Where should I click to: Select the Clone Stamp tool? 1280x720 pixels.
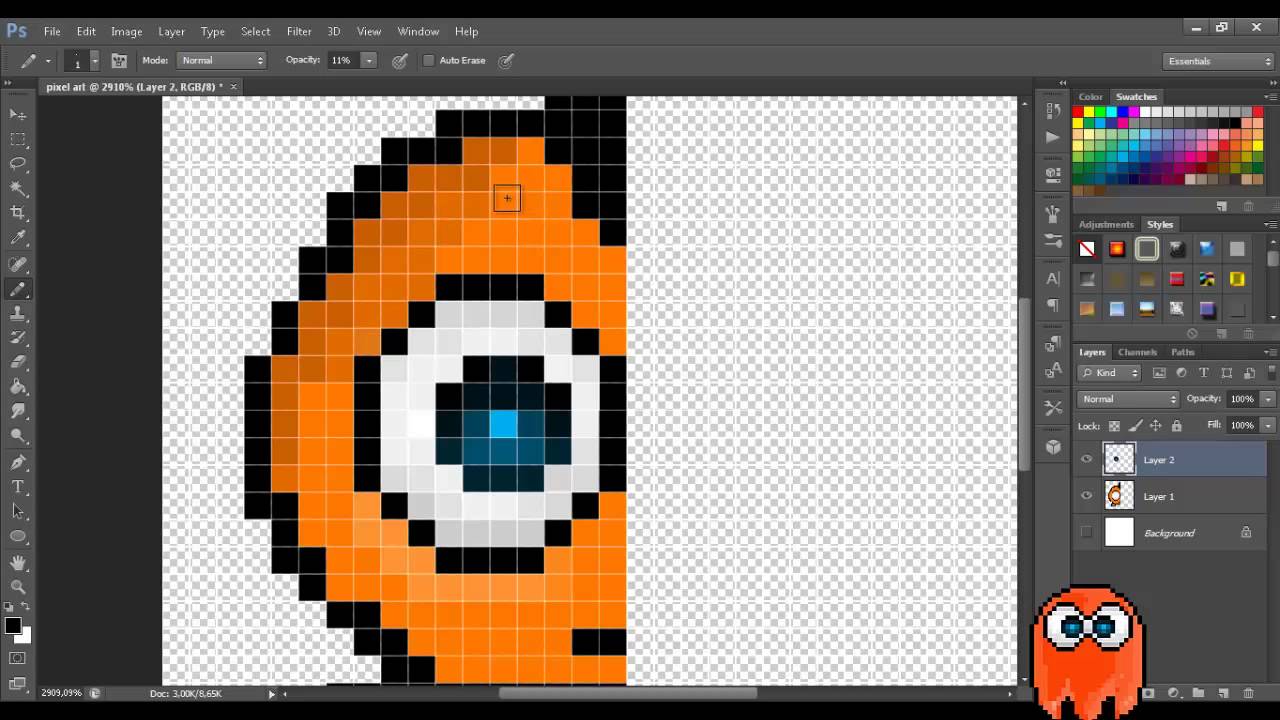click(x=18, y=313)
